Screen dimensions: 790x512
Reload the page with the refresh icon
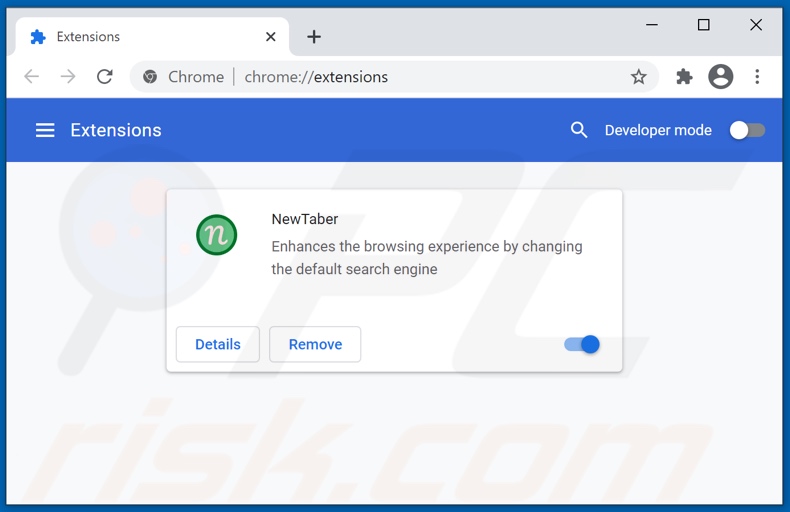tap(105, 77)
